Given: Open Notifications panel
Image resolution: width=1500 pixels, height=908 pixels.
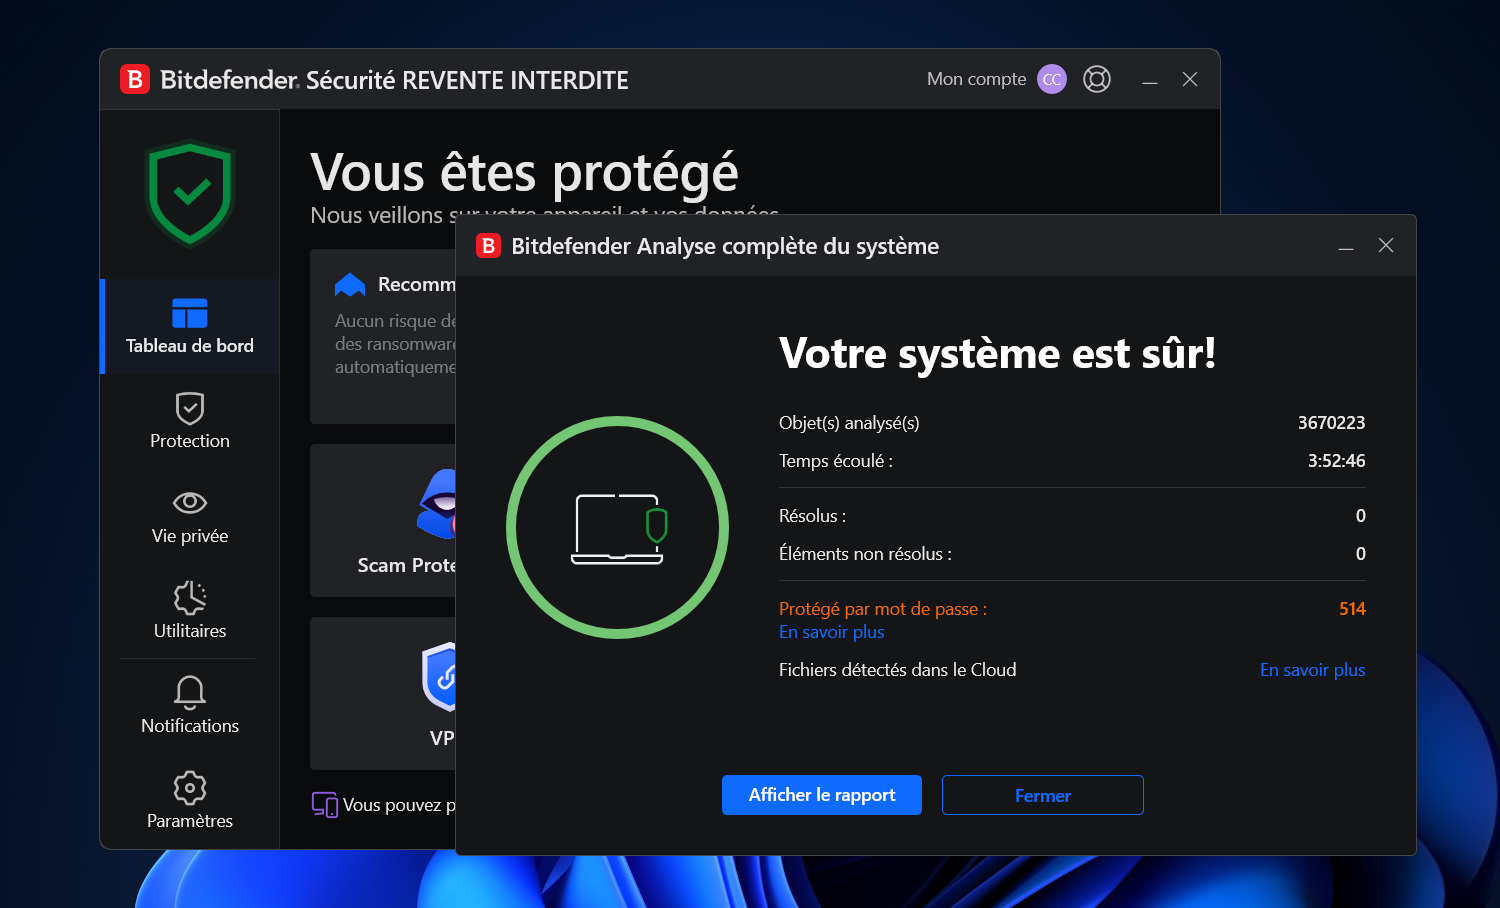Looking at the screenshot, I should (x=190, y=706).
